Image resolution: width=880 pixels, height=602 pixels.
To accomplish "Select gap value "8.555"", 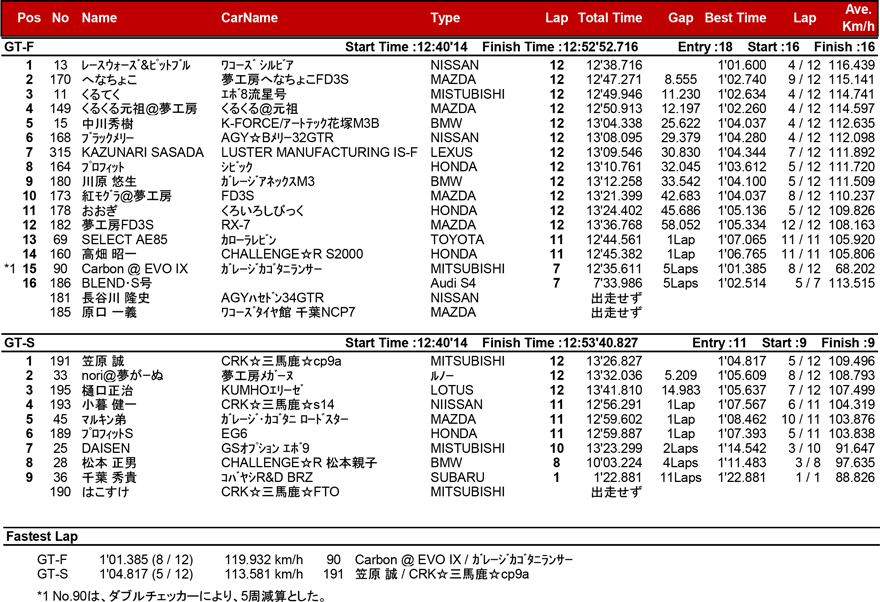I will [x=681, y=80].
